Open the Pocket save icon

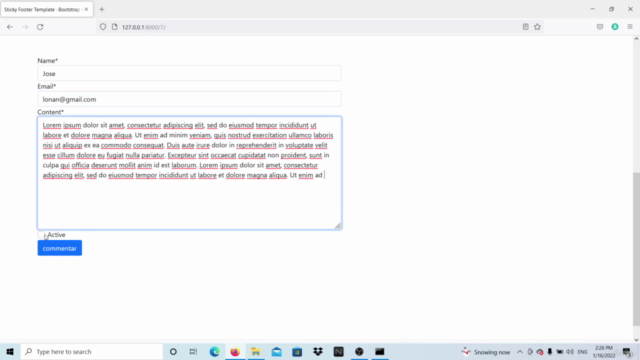tap(600, 27)
